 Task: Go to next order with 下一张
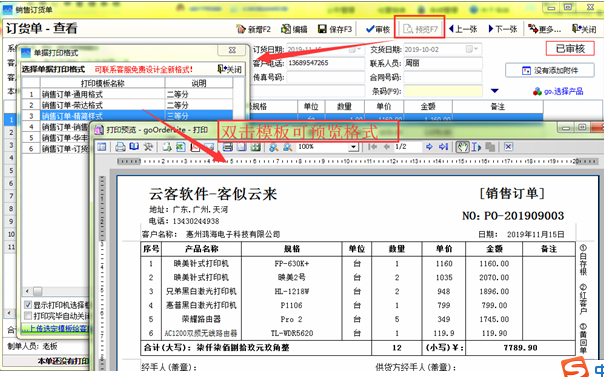503,29
